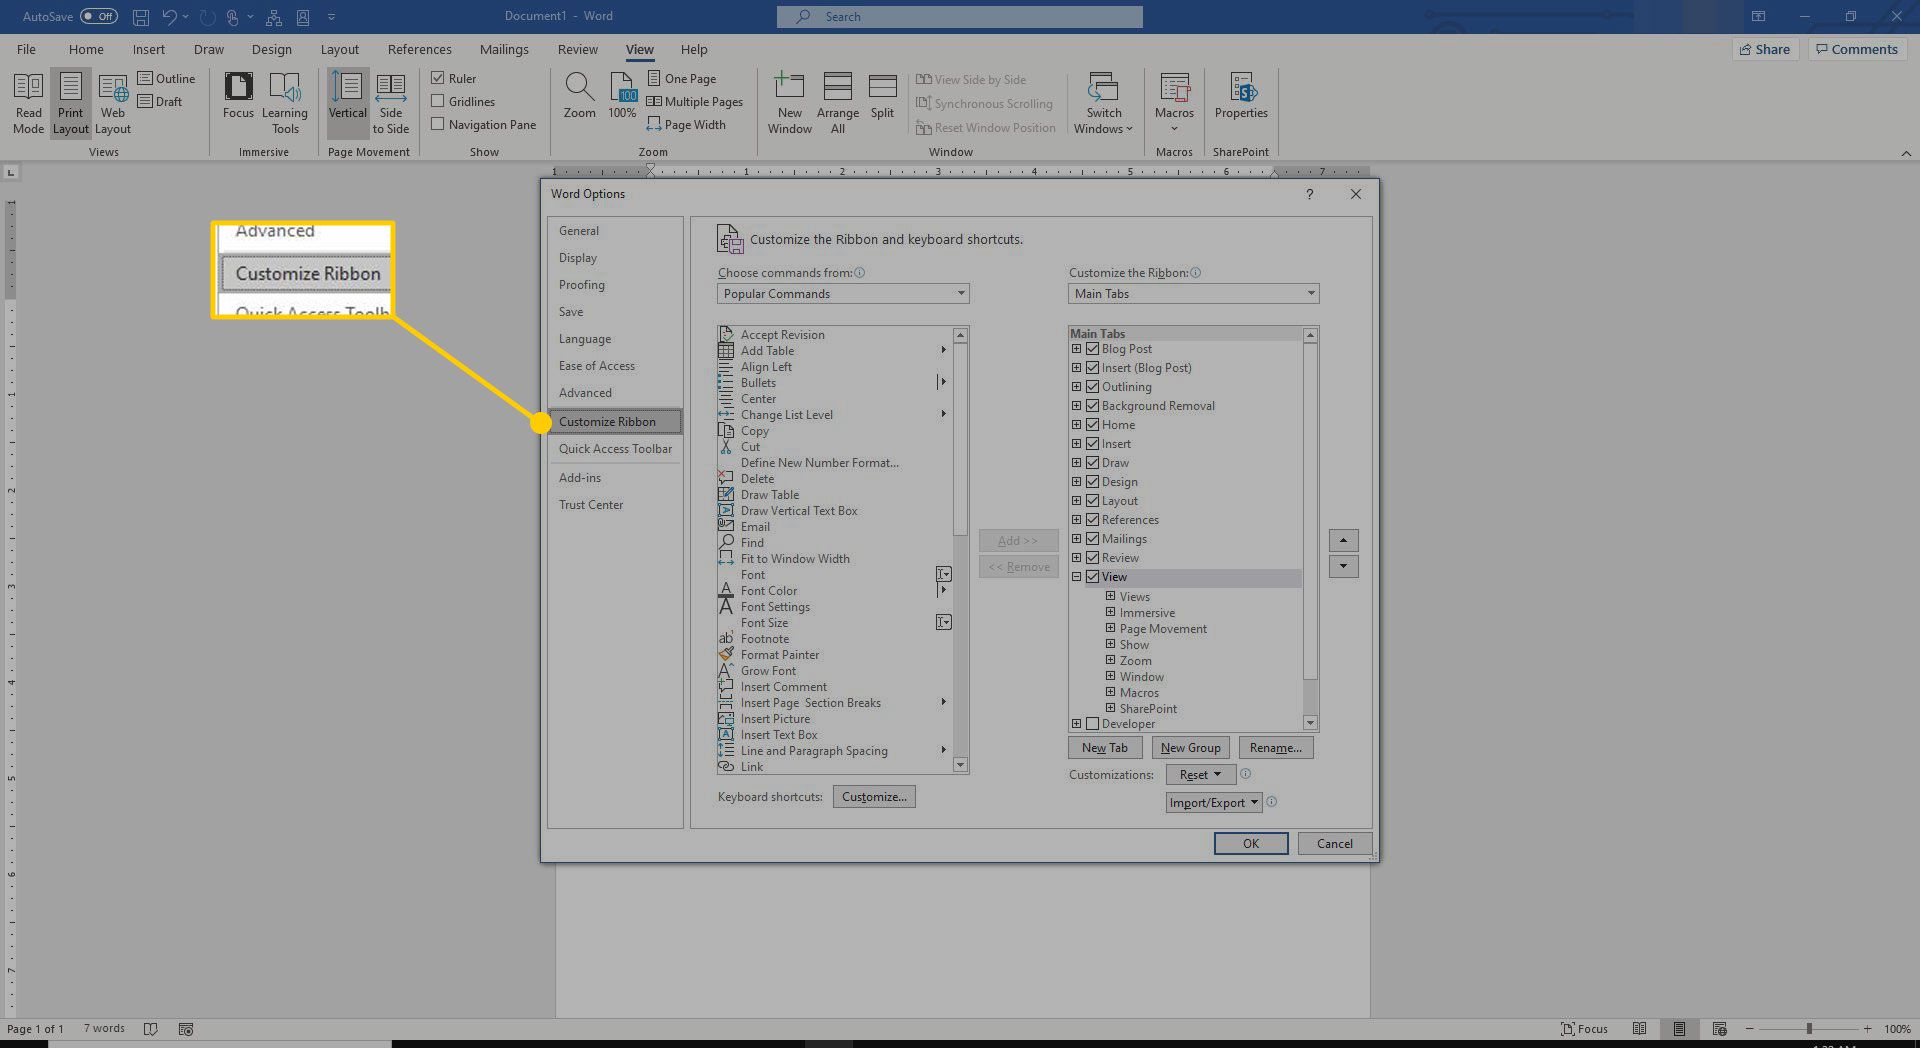Enable the Gridlines checkbox
1920x1048 pixels.
[438, 101]
